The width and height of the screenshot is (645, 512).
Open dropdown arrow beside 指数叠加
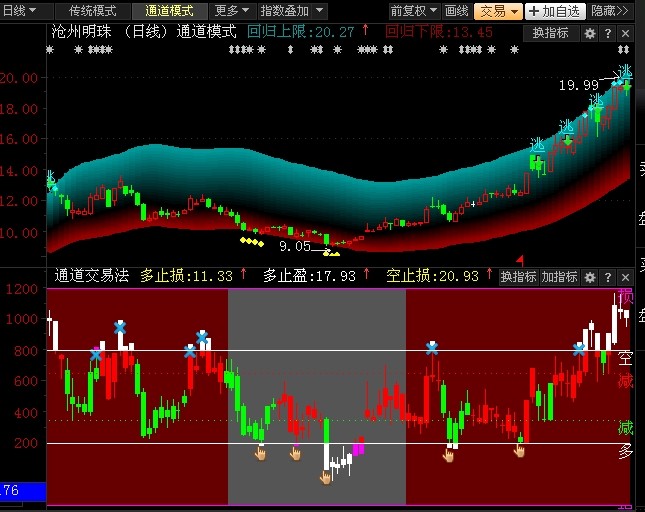click(320, 11)
